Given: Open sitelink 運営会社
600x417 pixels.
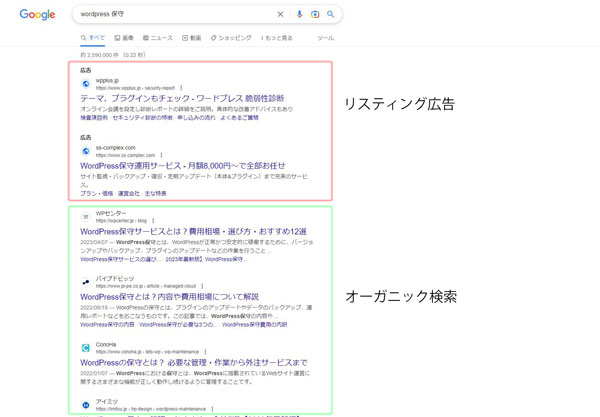Looking at the screenshot, I should pos(129,193).
